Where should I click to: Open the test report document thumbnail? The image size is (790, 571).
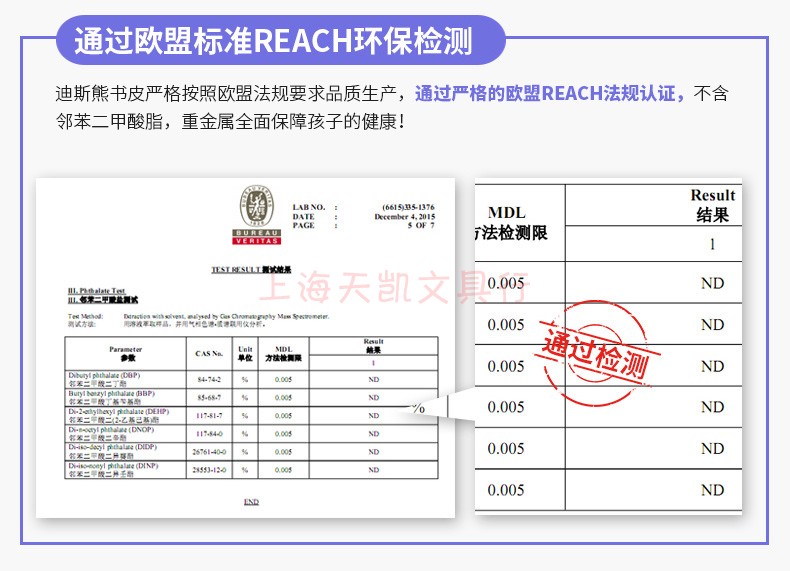click(x=245, y=348)
